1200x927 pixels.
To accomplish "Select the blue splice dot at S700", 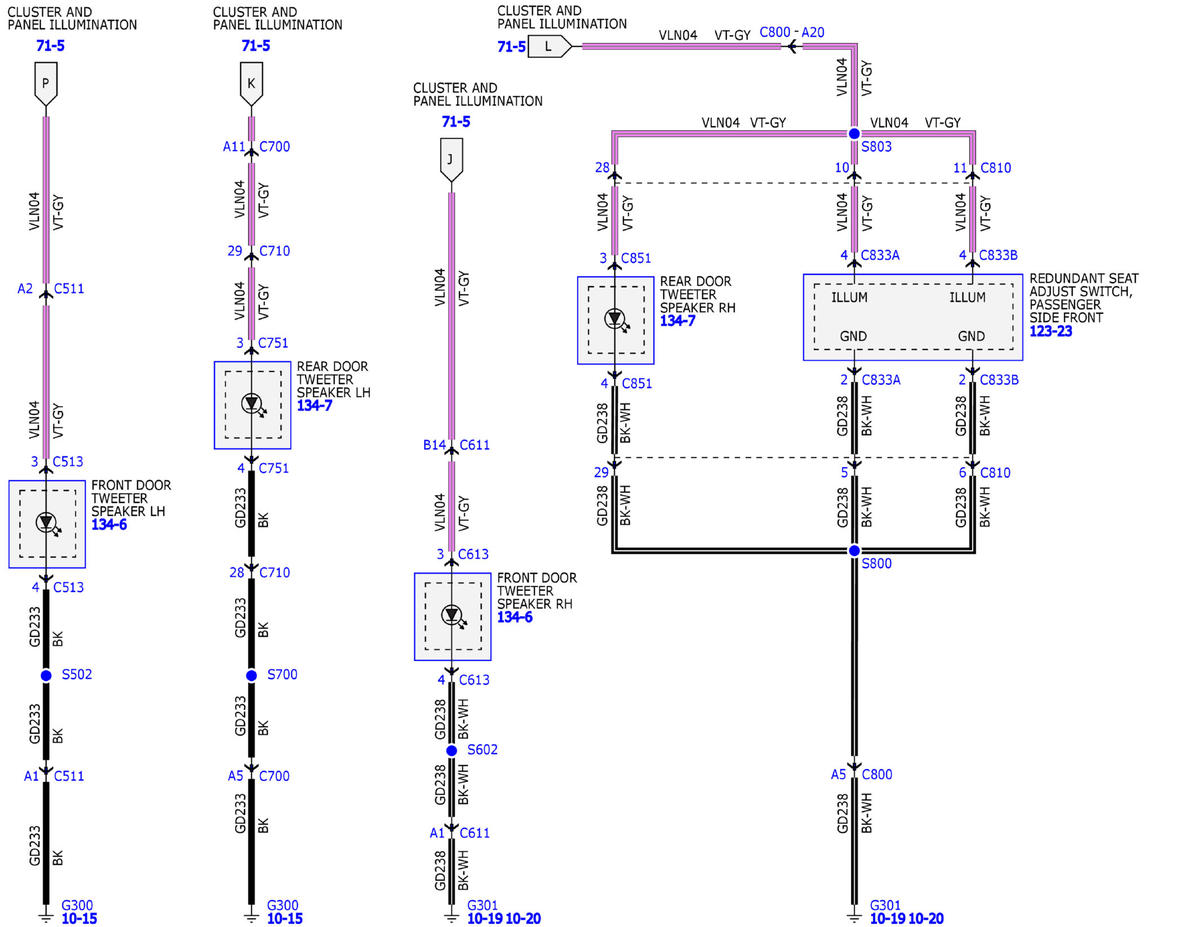I will (251, 676).
